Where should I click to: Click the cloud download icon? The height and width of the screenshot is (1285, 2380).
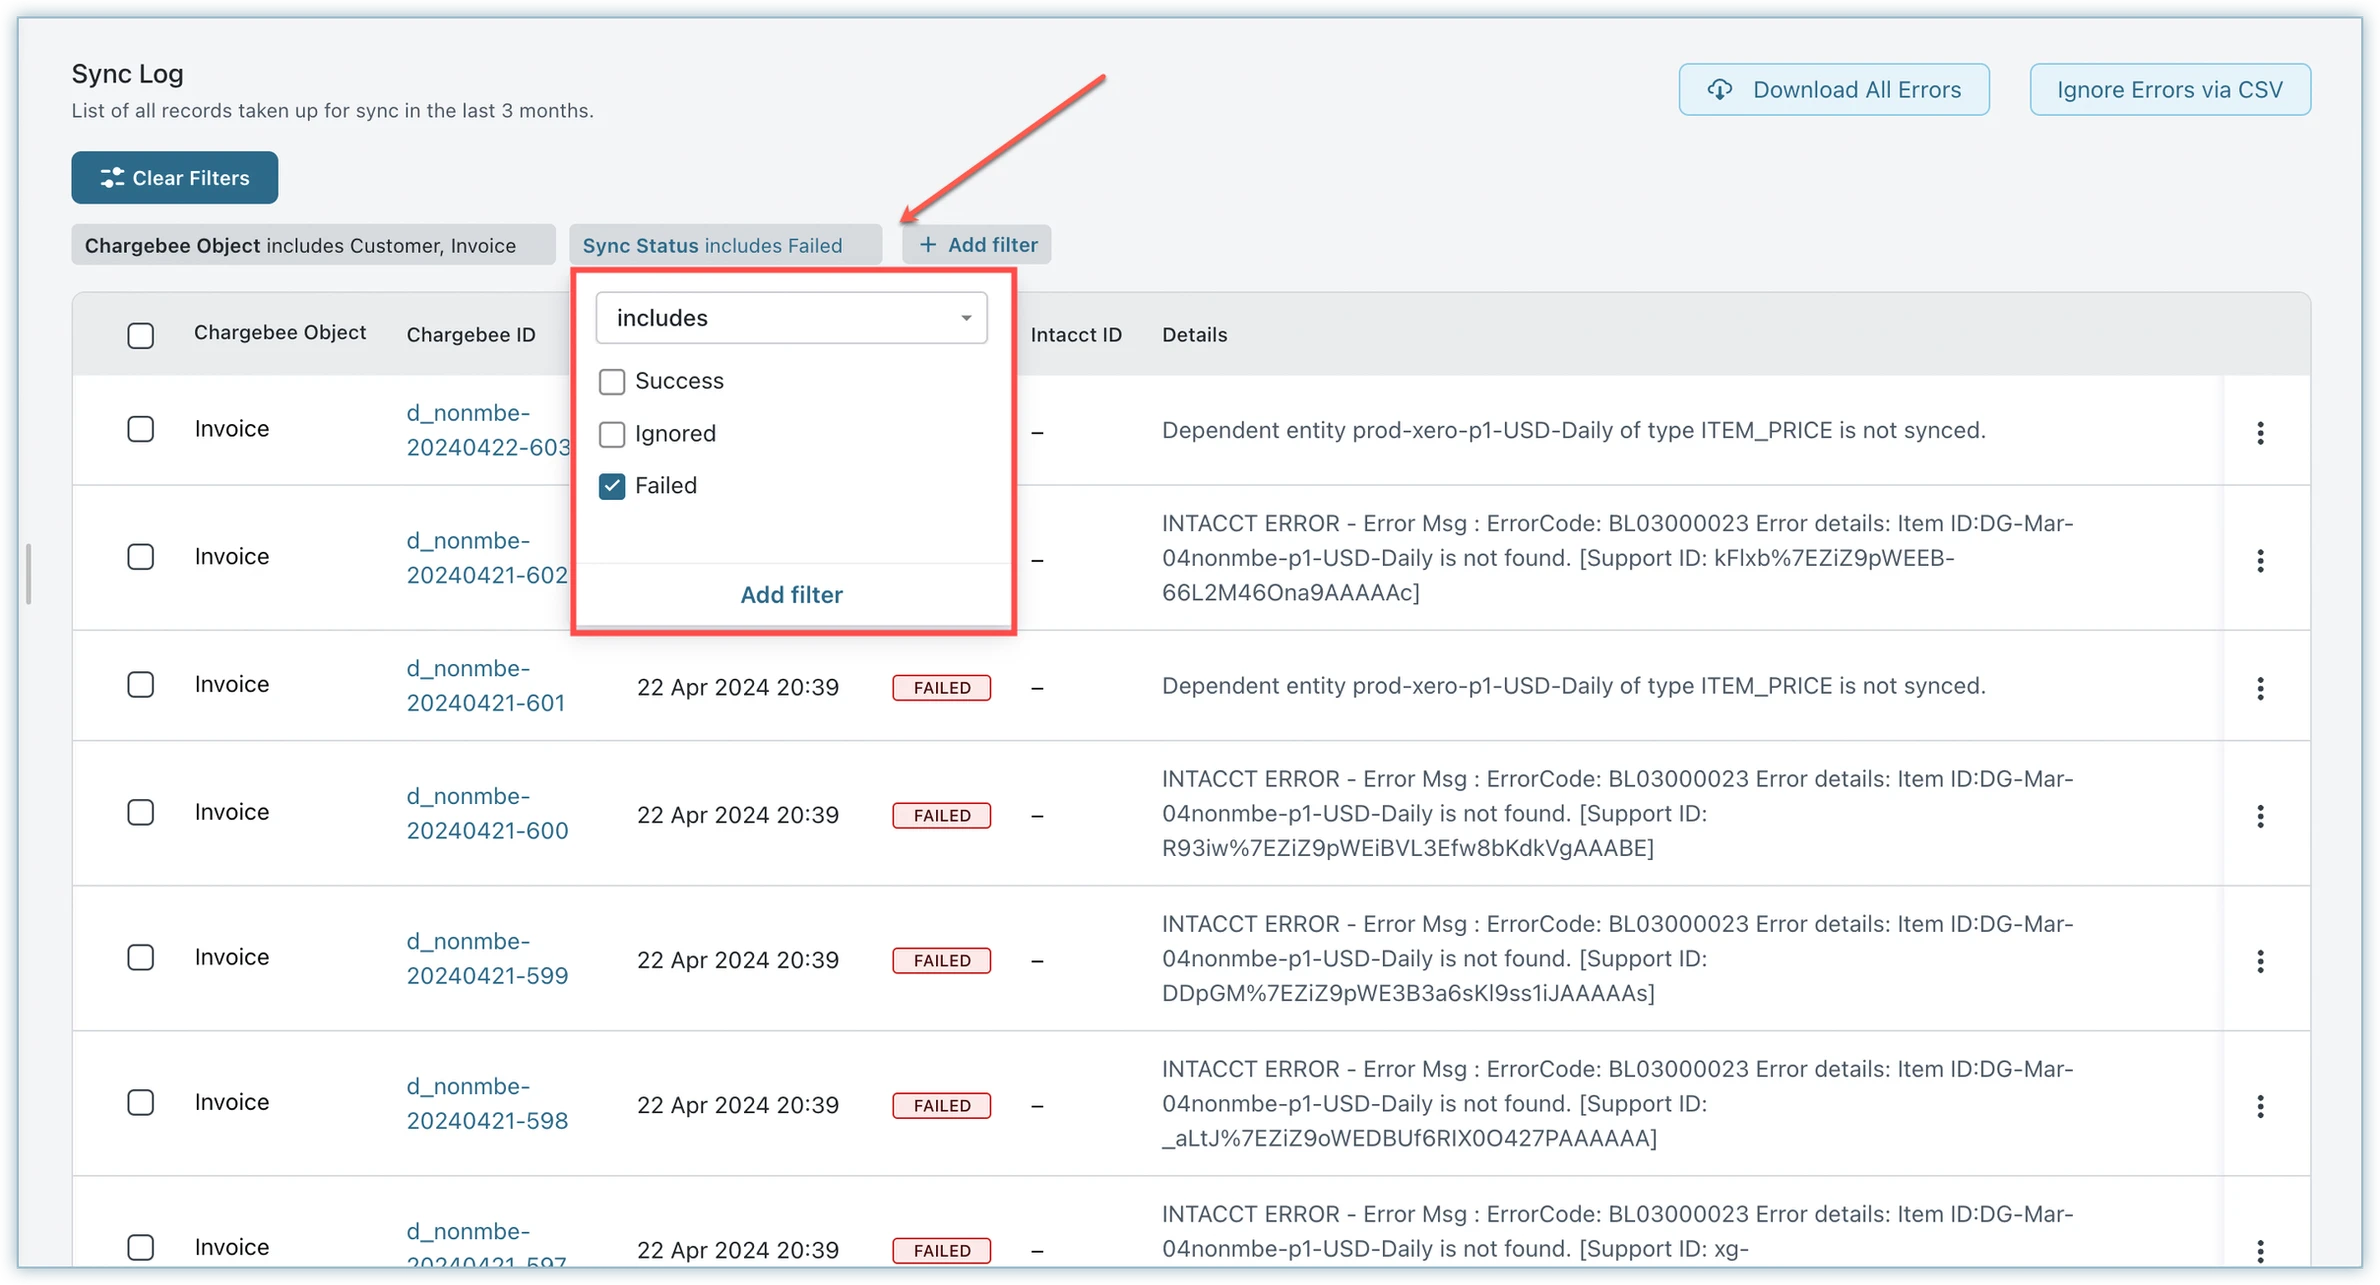(1719, 90)
